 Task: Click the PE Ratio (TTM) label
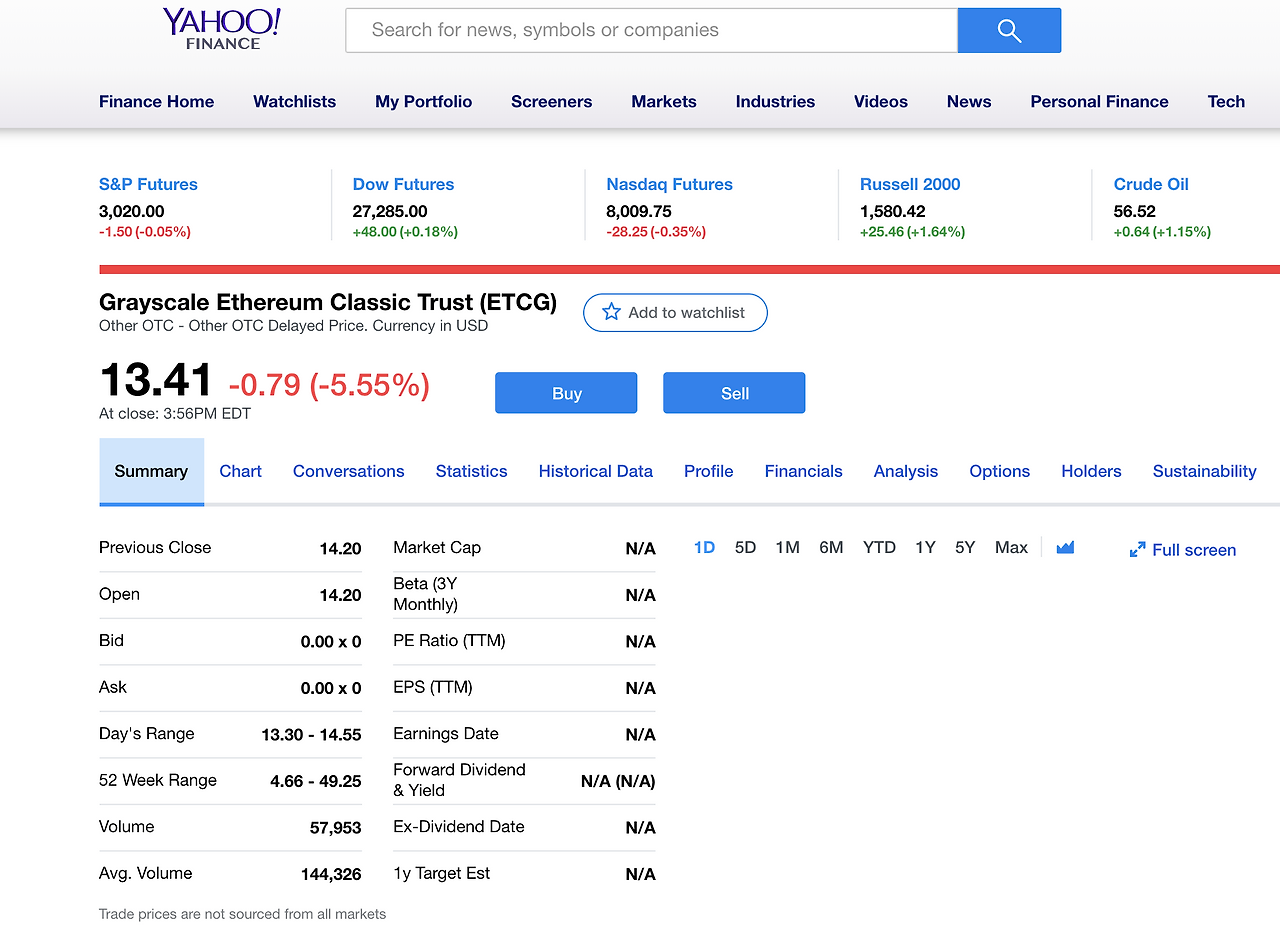(449, 640)
